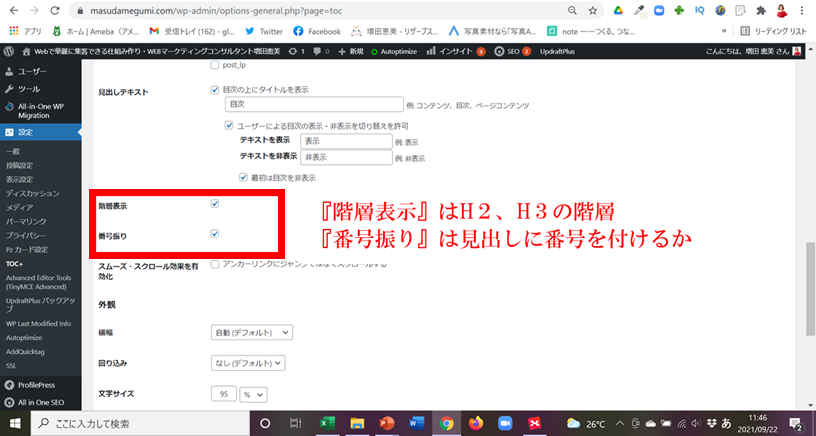Viewport: 816px width, 436px height.
Task: Click 新規 in the admin bar
Action: [x=350, y=51]
